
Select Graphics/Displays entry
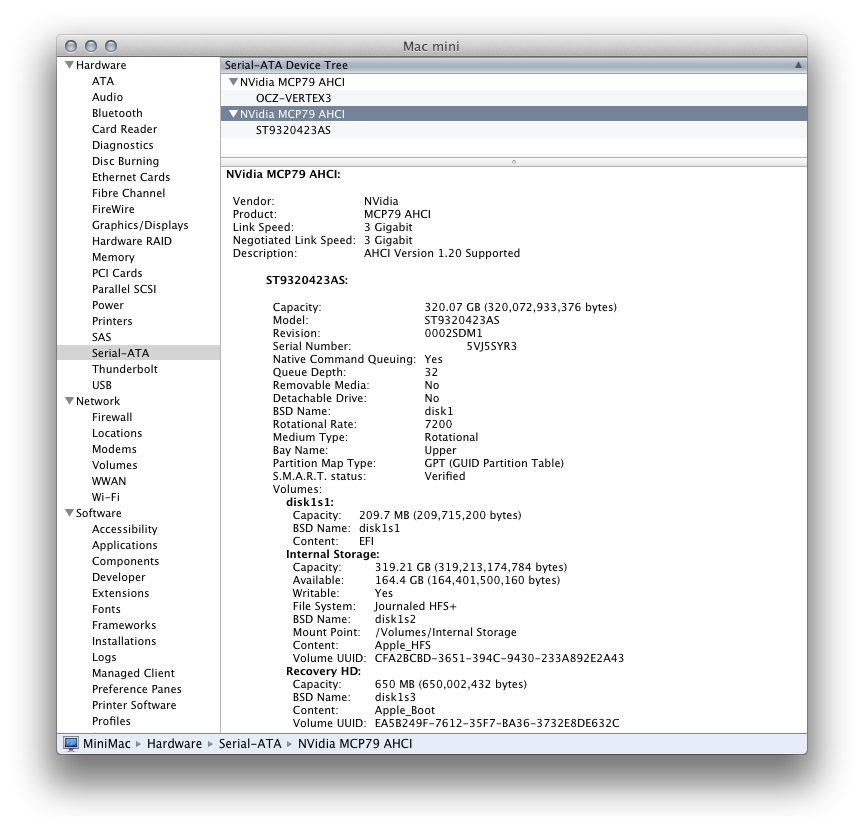[x=140, y=225]
